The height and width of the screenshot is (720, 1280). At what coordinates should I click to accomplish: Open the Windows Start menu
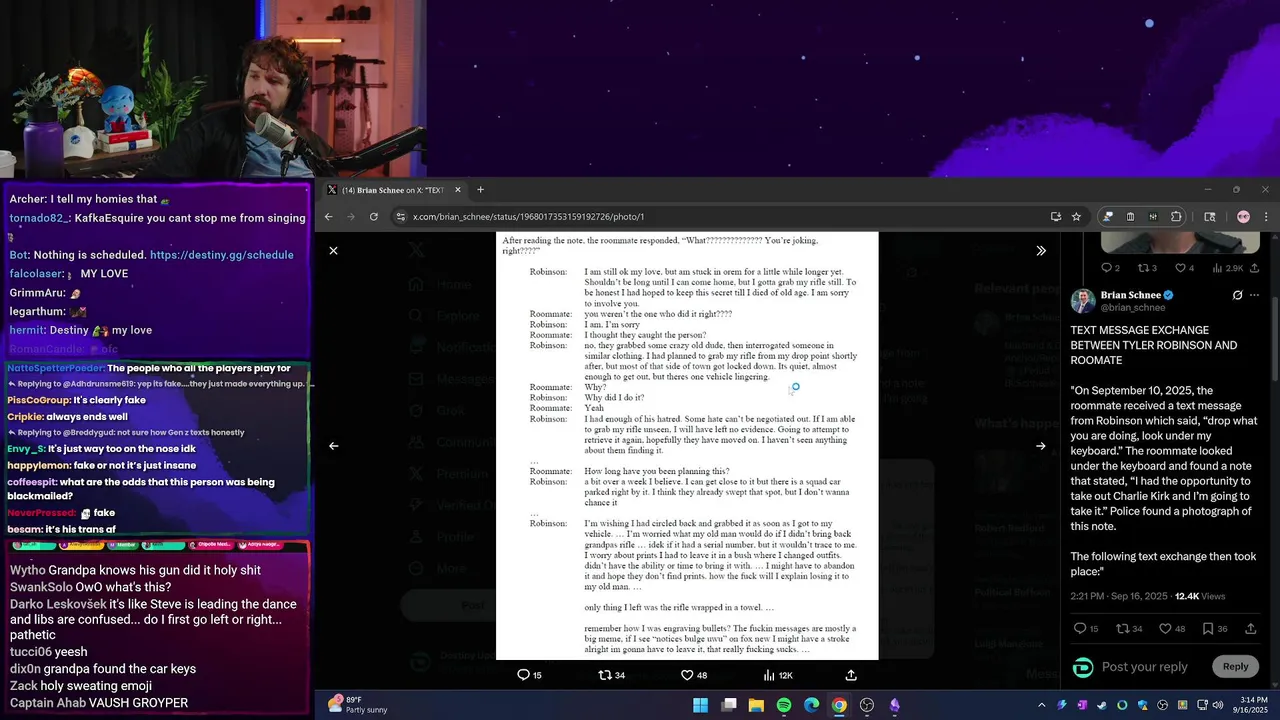pyautogui.click(x=701, y=705)
